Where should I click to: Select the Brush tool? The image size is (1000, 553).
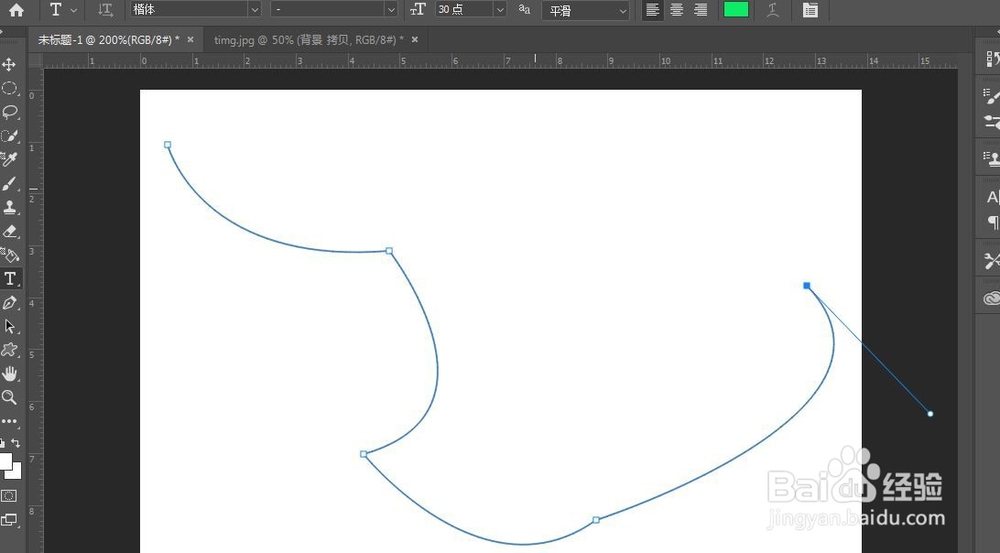tap(10, 184)
